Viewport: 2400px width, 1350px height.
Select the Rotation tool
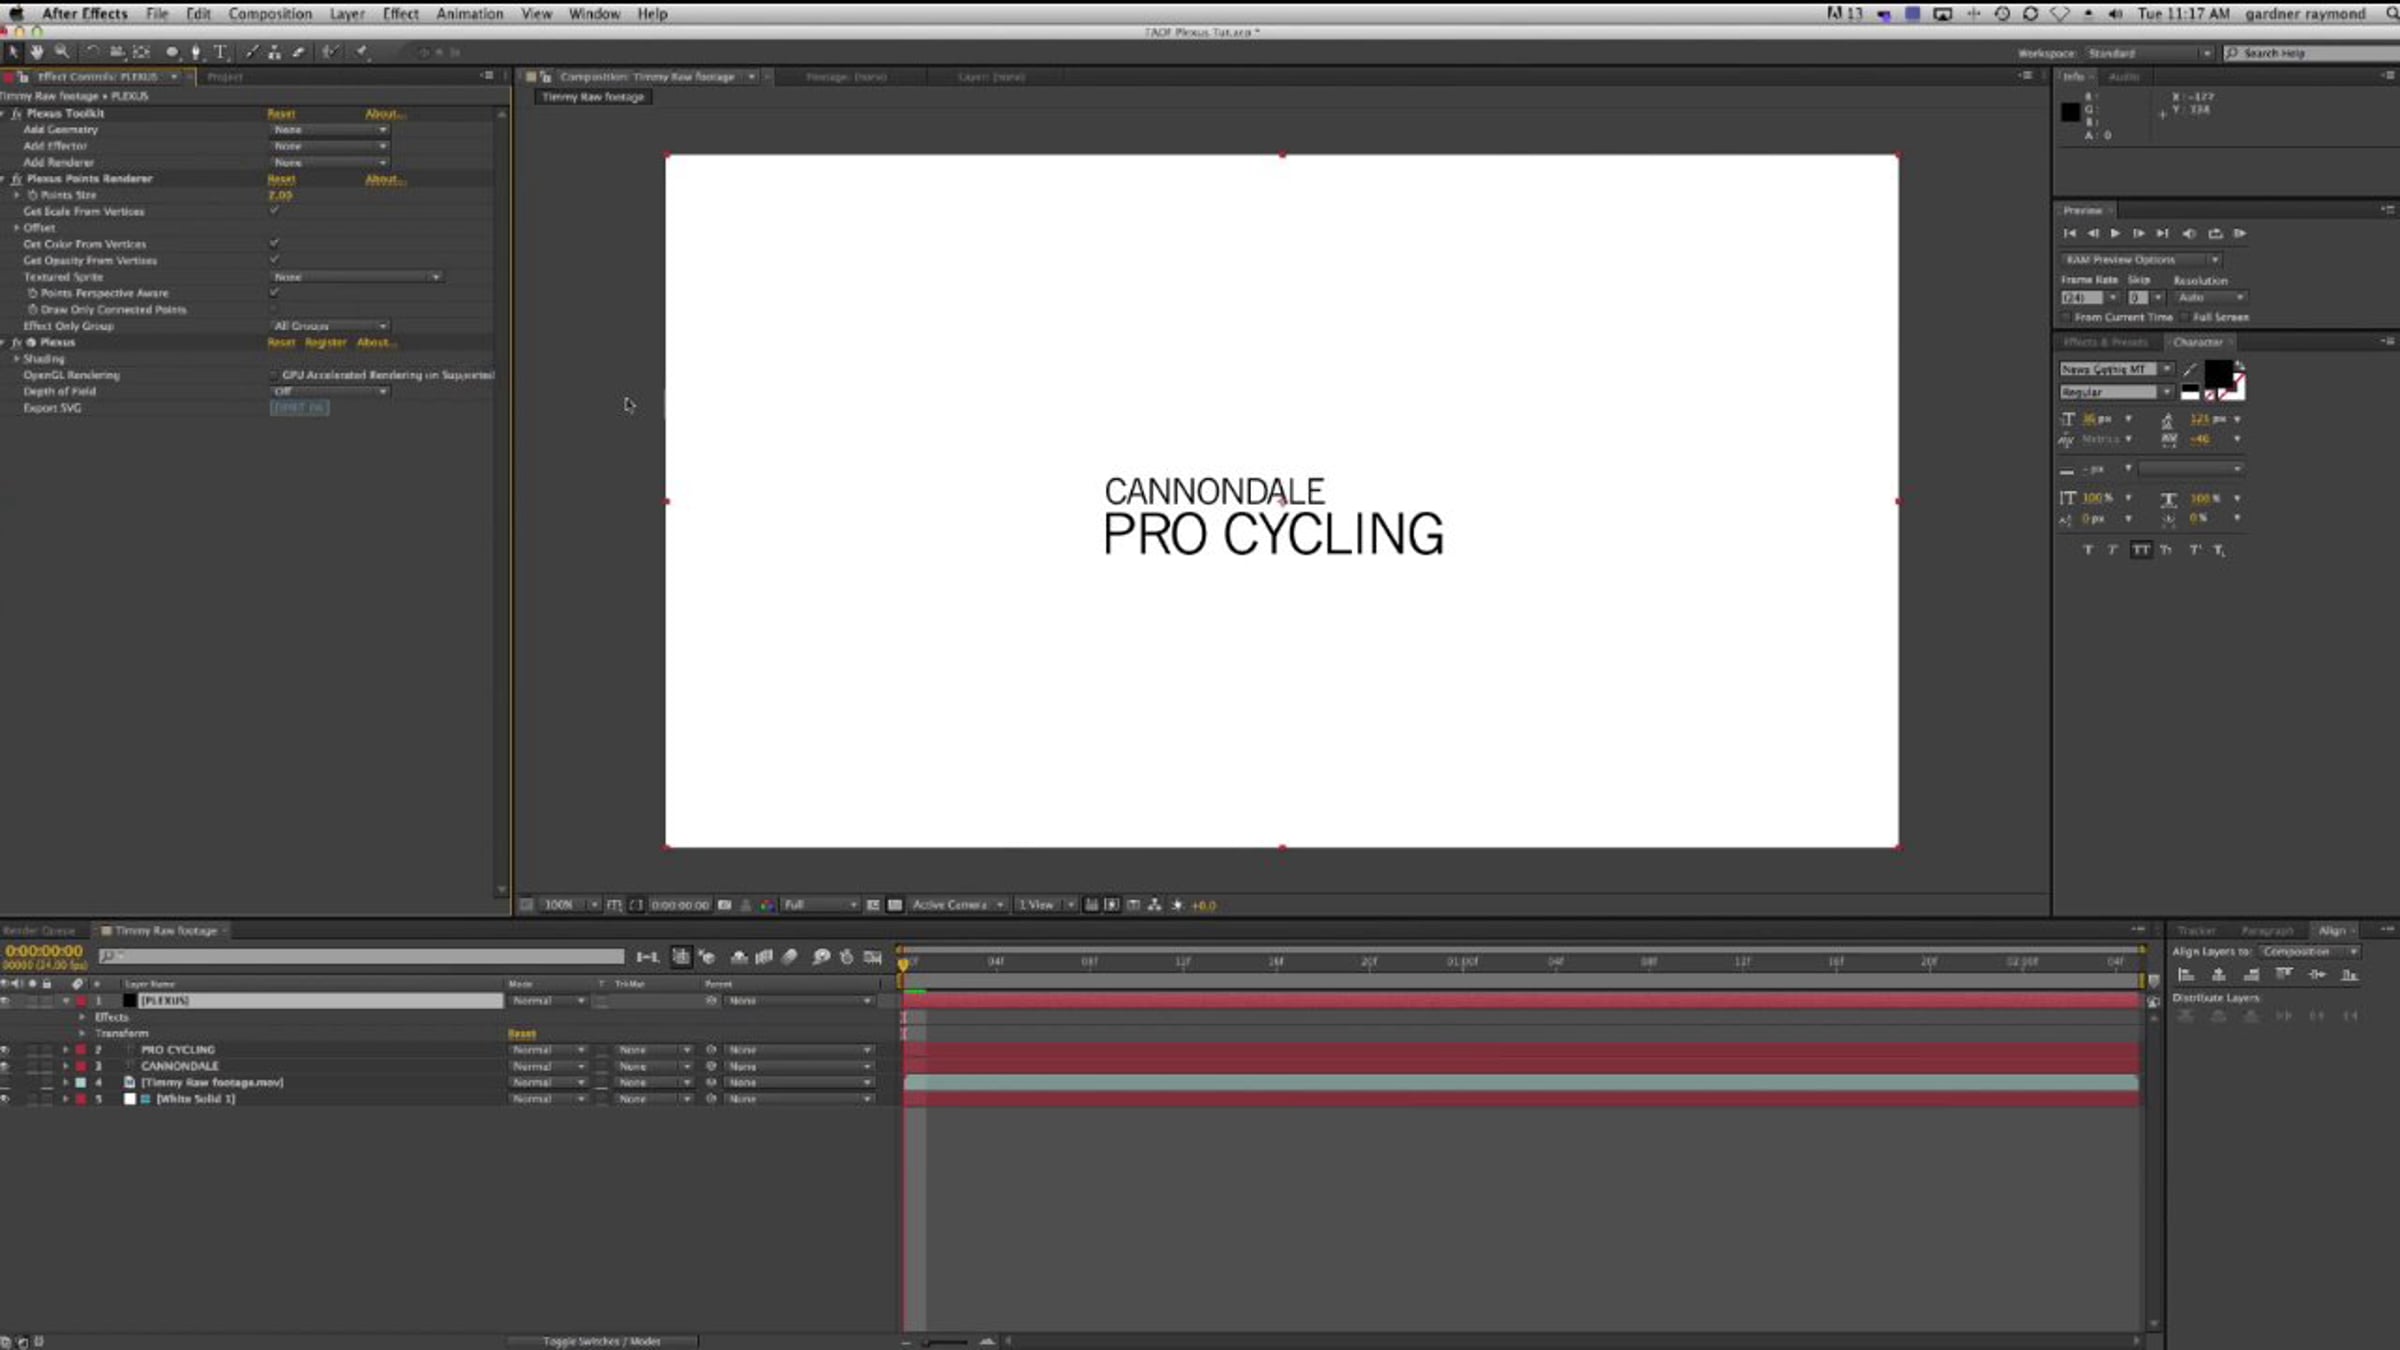(92, 52)
